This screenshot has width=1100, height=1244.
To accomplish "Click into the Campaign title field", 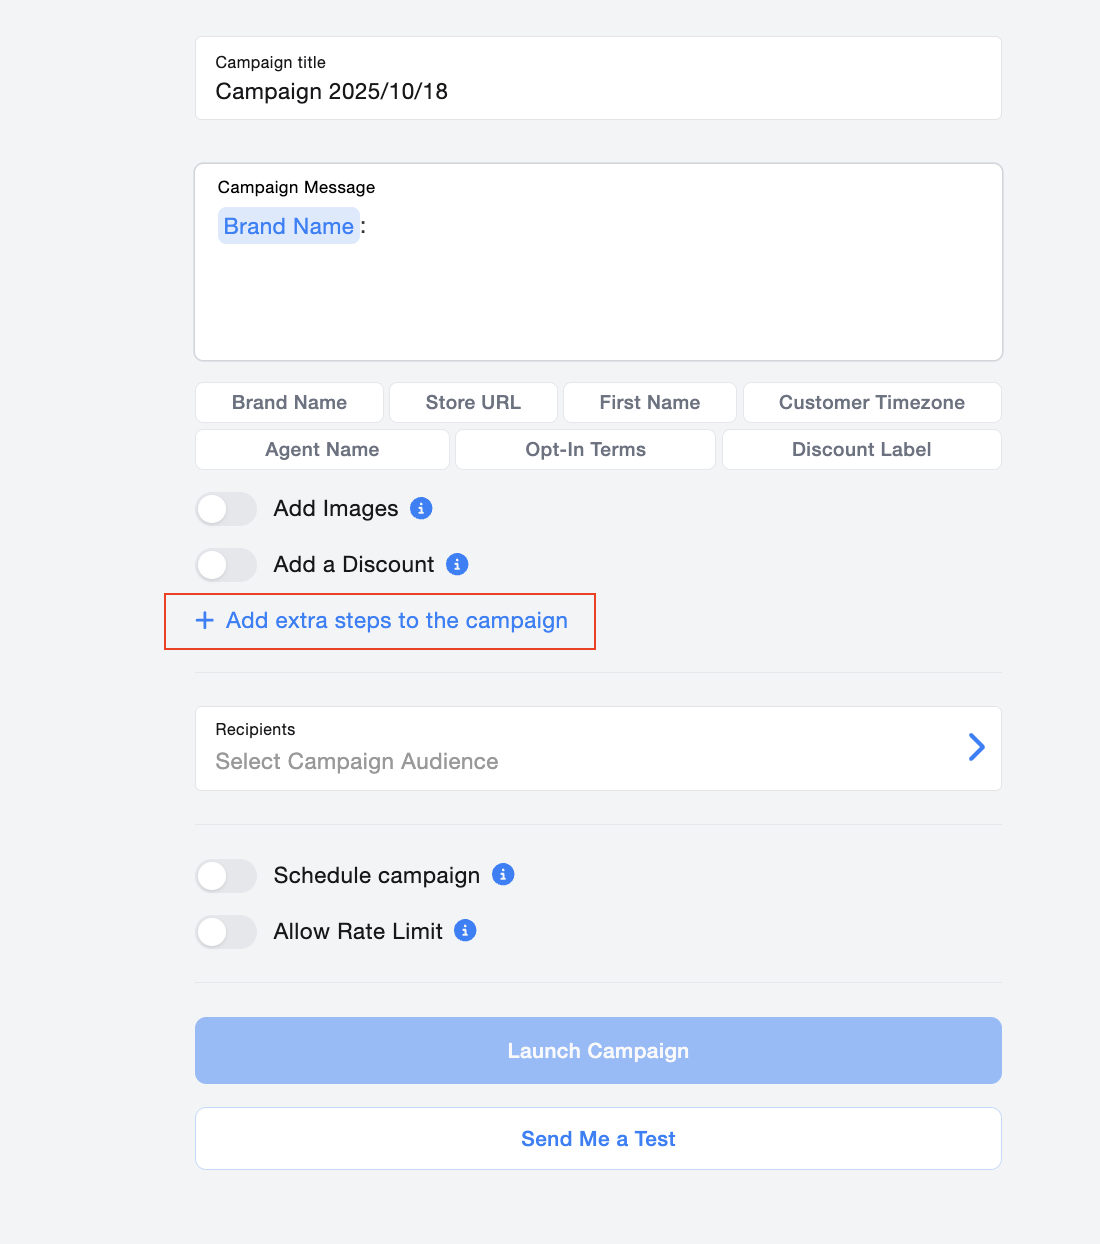I will (x=598, y=91).
